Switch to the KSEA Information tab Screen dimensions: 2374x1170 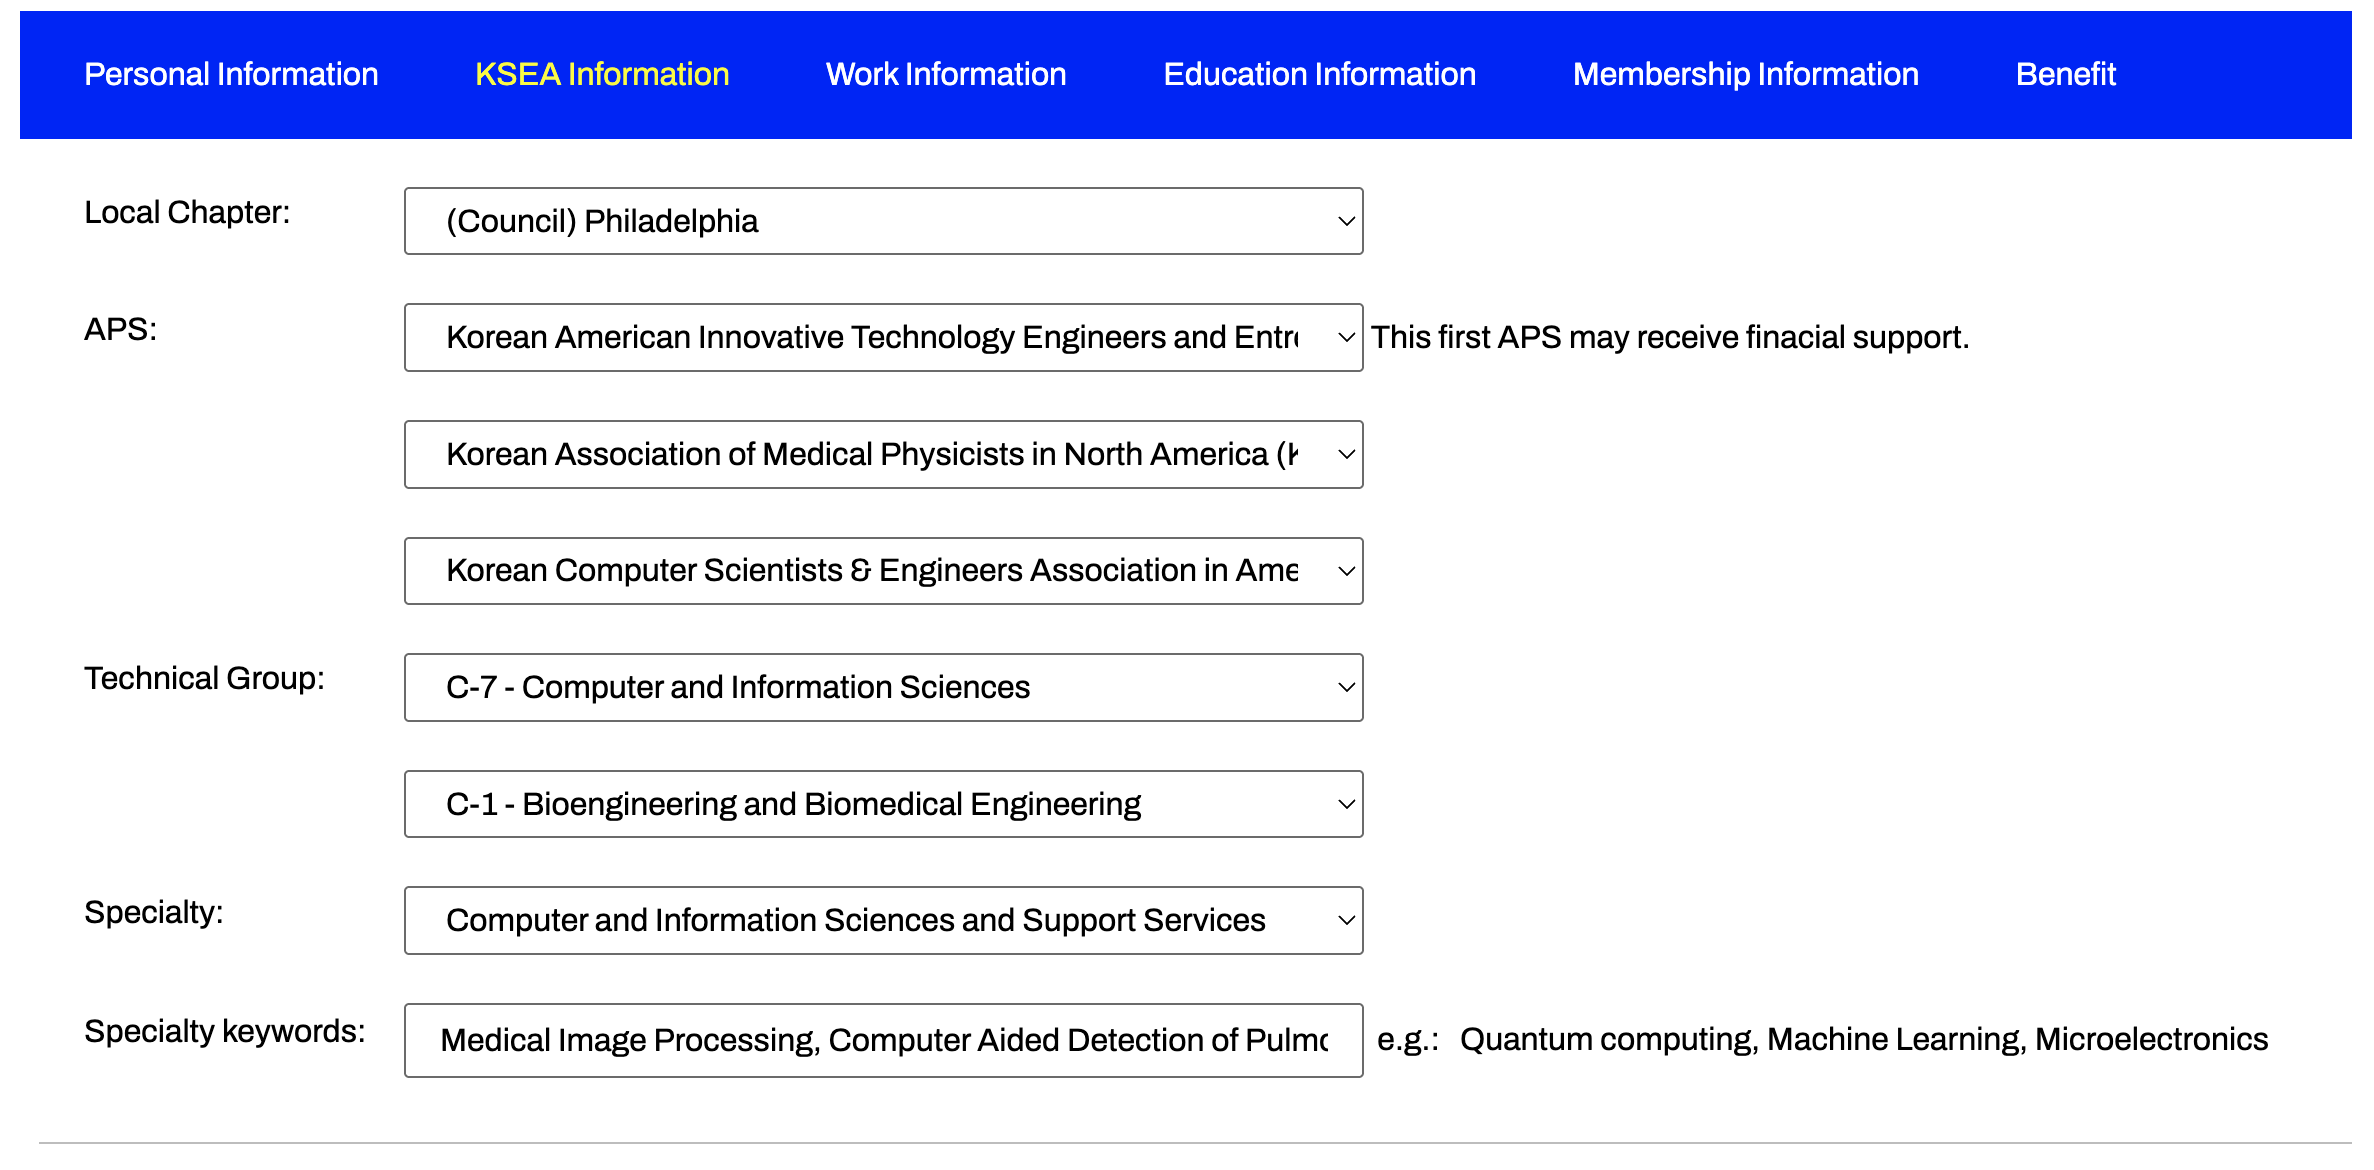point(601,74)
